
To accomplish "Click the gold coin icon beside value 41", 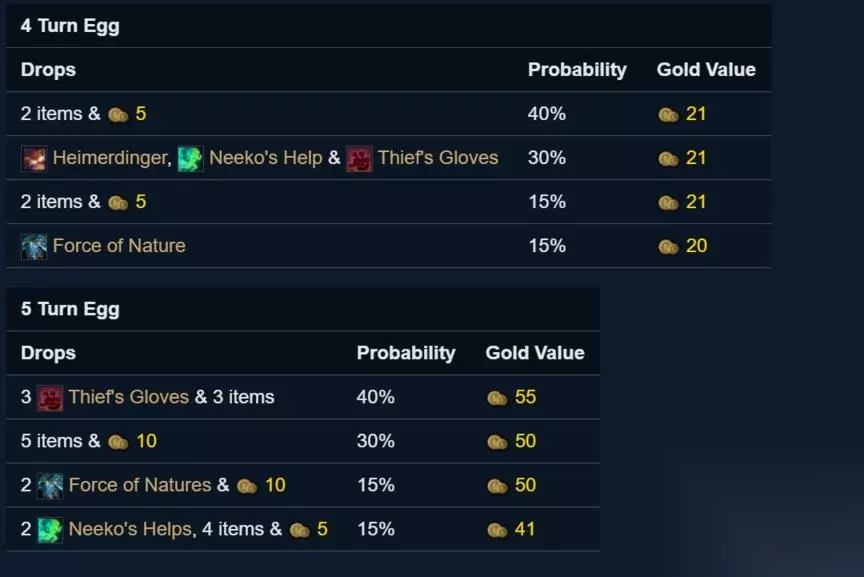I will tap(497, 530).
